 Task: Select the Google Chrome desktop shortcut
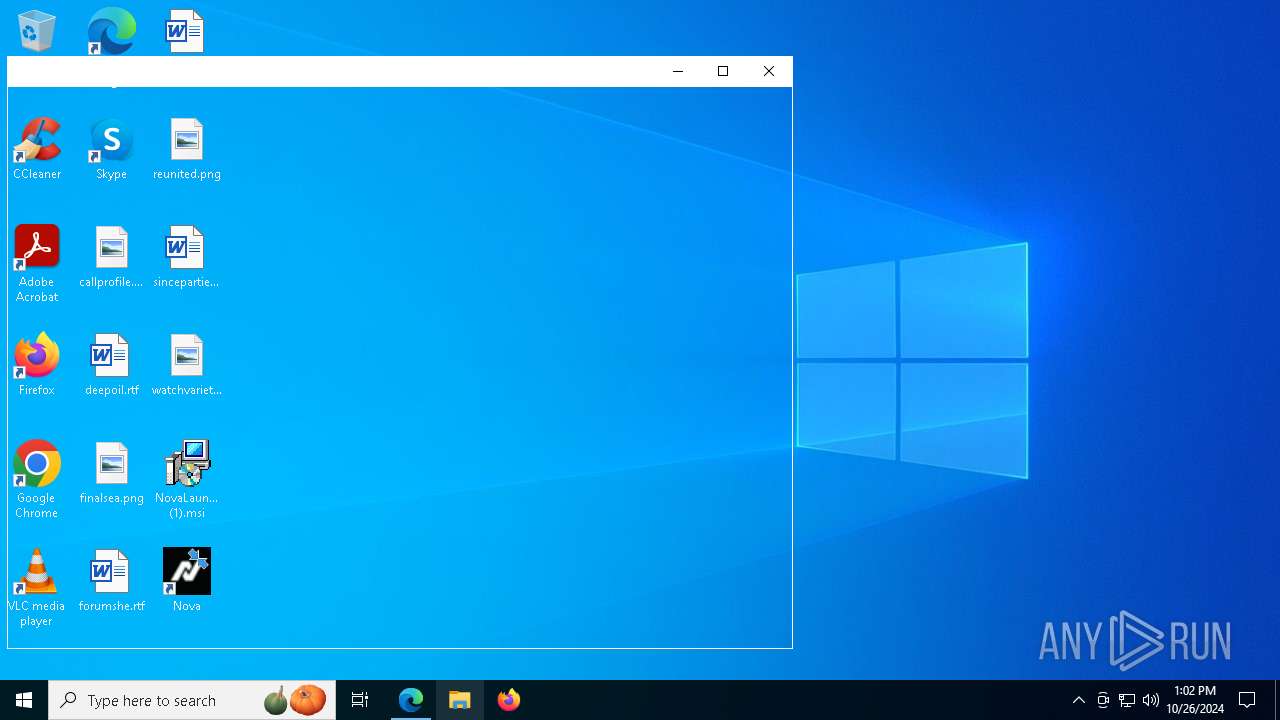click(37, 479)
